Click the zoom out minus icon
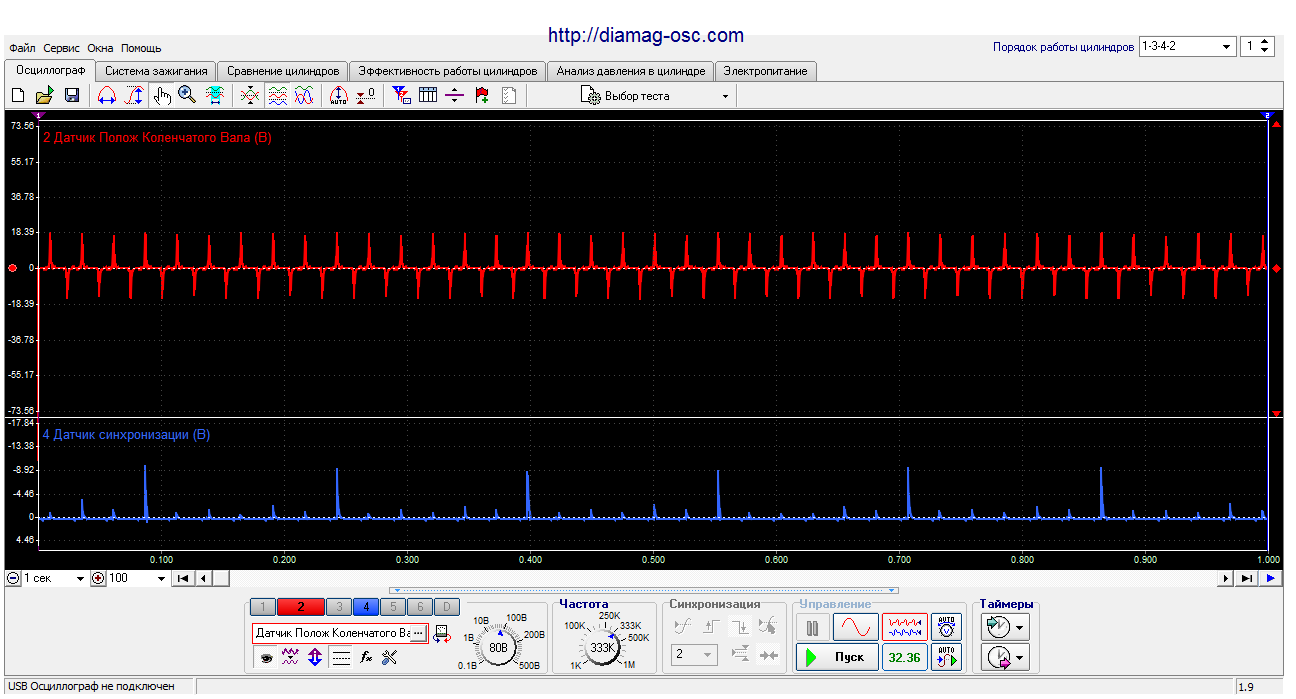Screen dimensions: 1296x699 click(x=12, y=578)
